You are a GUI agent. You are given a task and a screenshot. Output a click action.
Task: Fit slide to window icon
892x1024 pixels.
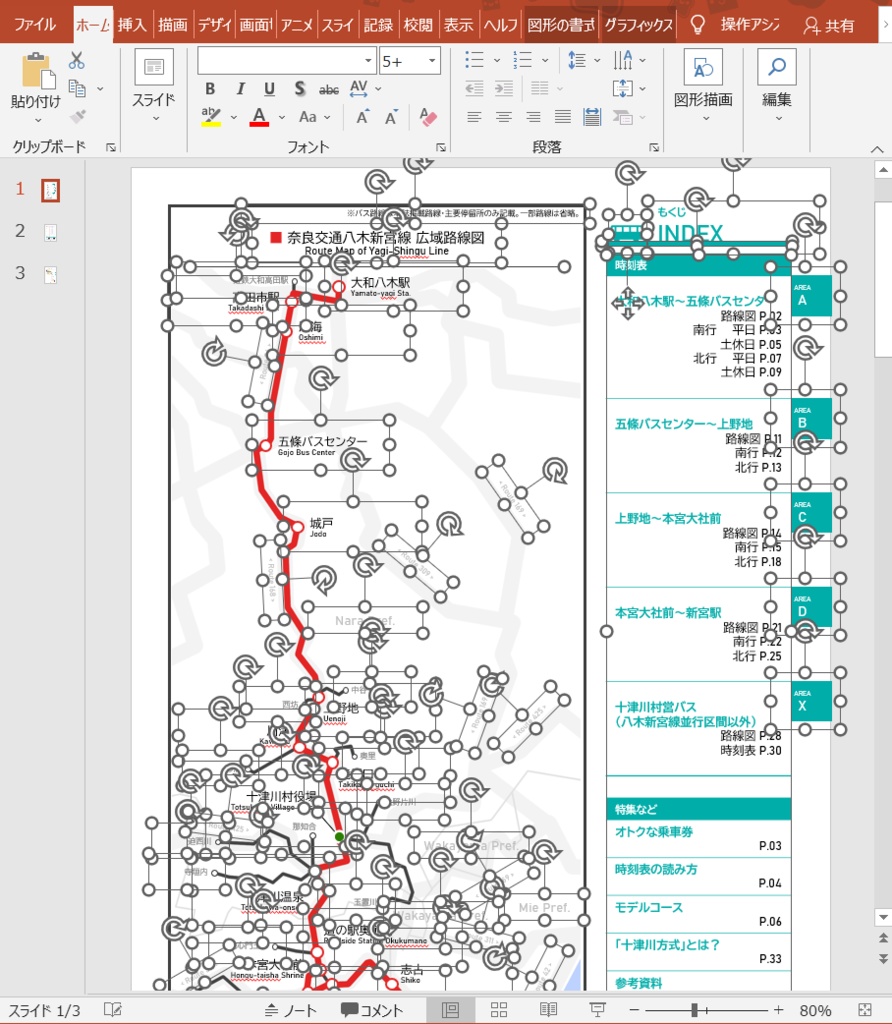click(865, 1010)
